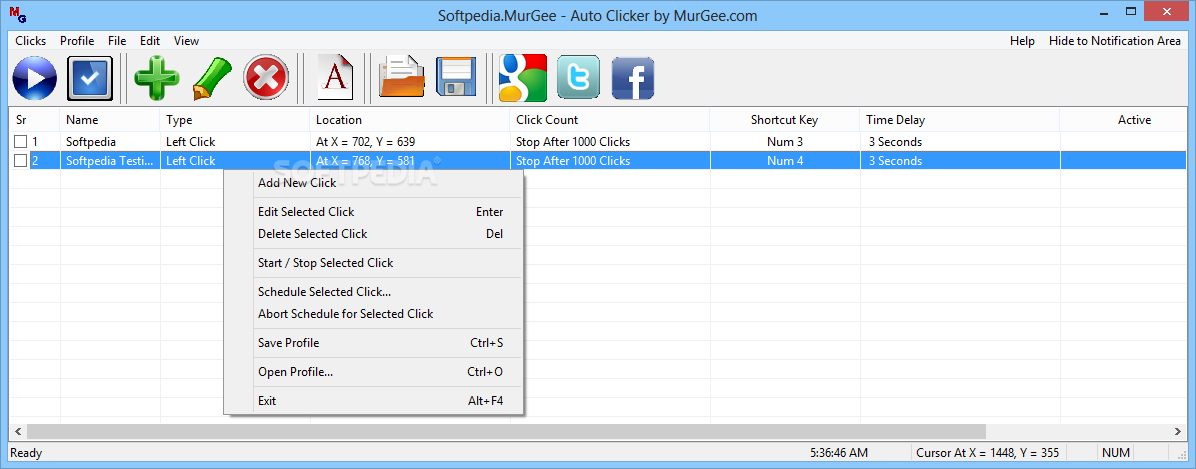1196x469 pixels.
Task: Click Hide to Notification Area
Action: point(1114,41)
